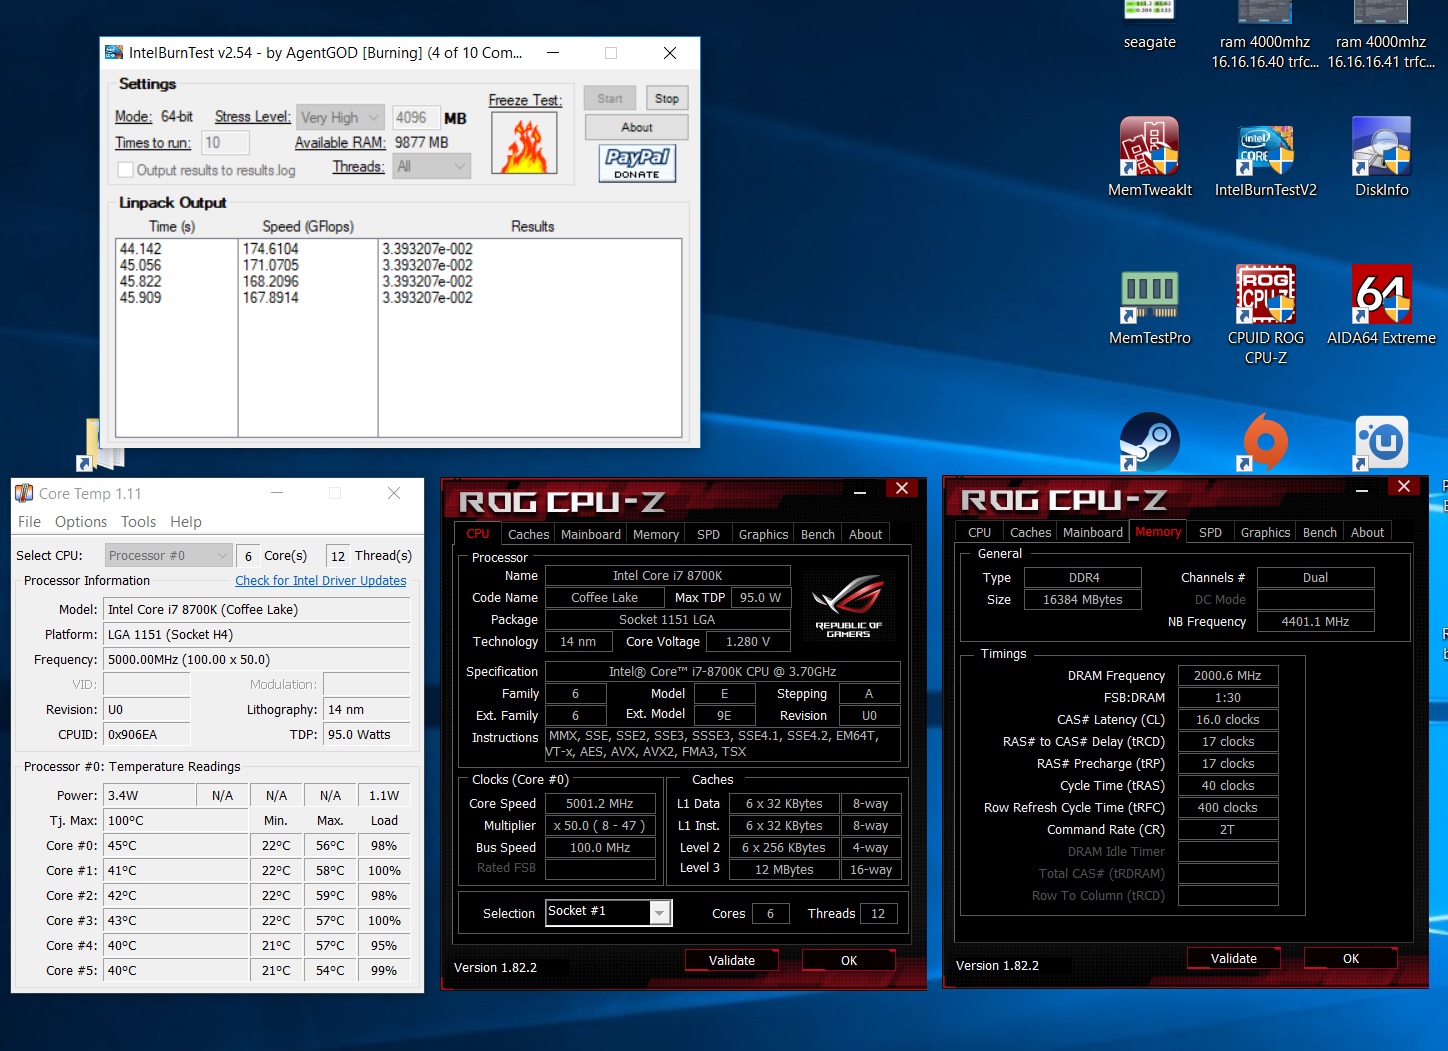Select the 174.6104 GFlops speed result
Viewport: 1448px width, 1051px height.
[271, 249]
